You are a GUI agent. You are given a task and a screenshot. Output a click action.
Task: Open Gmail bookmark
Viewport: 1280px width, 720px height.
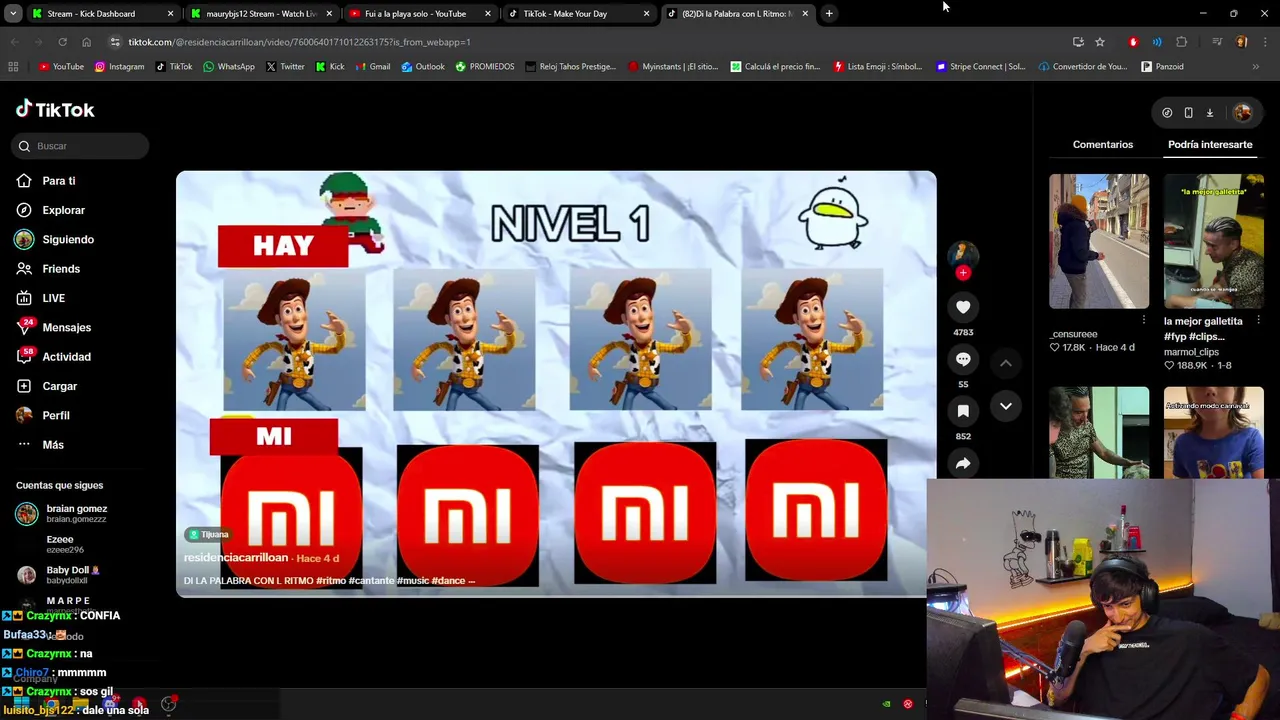[x=373, y=67]
